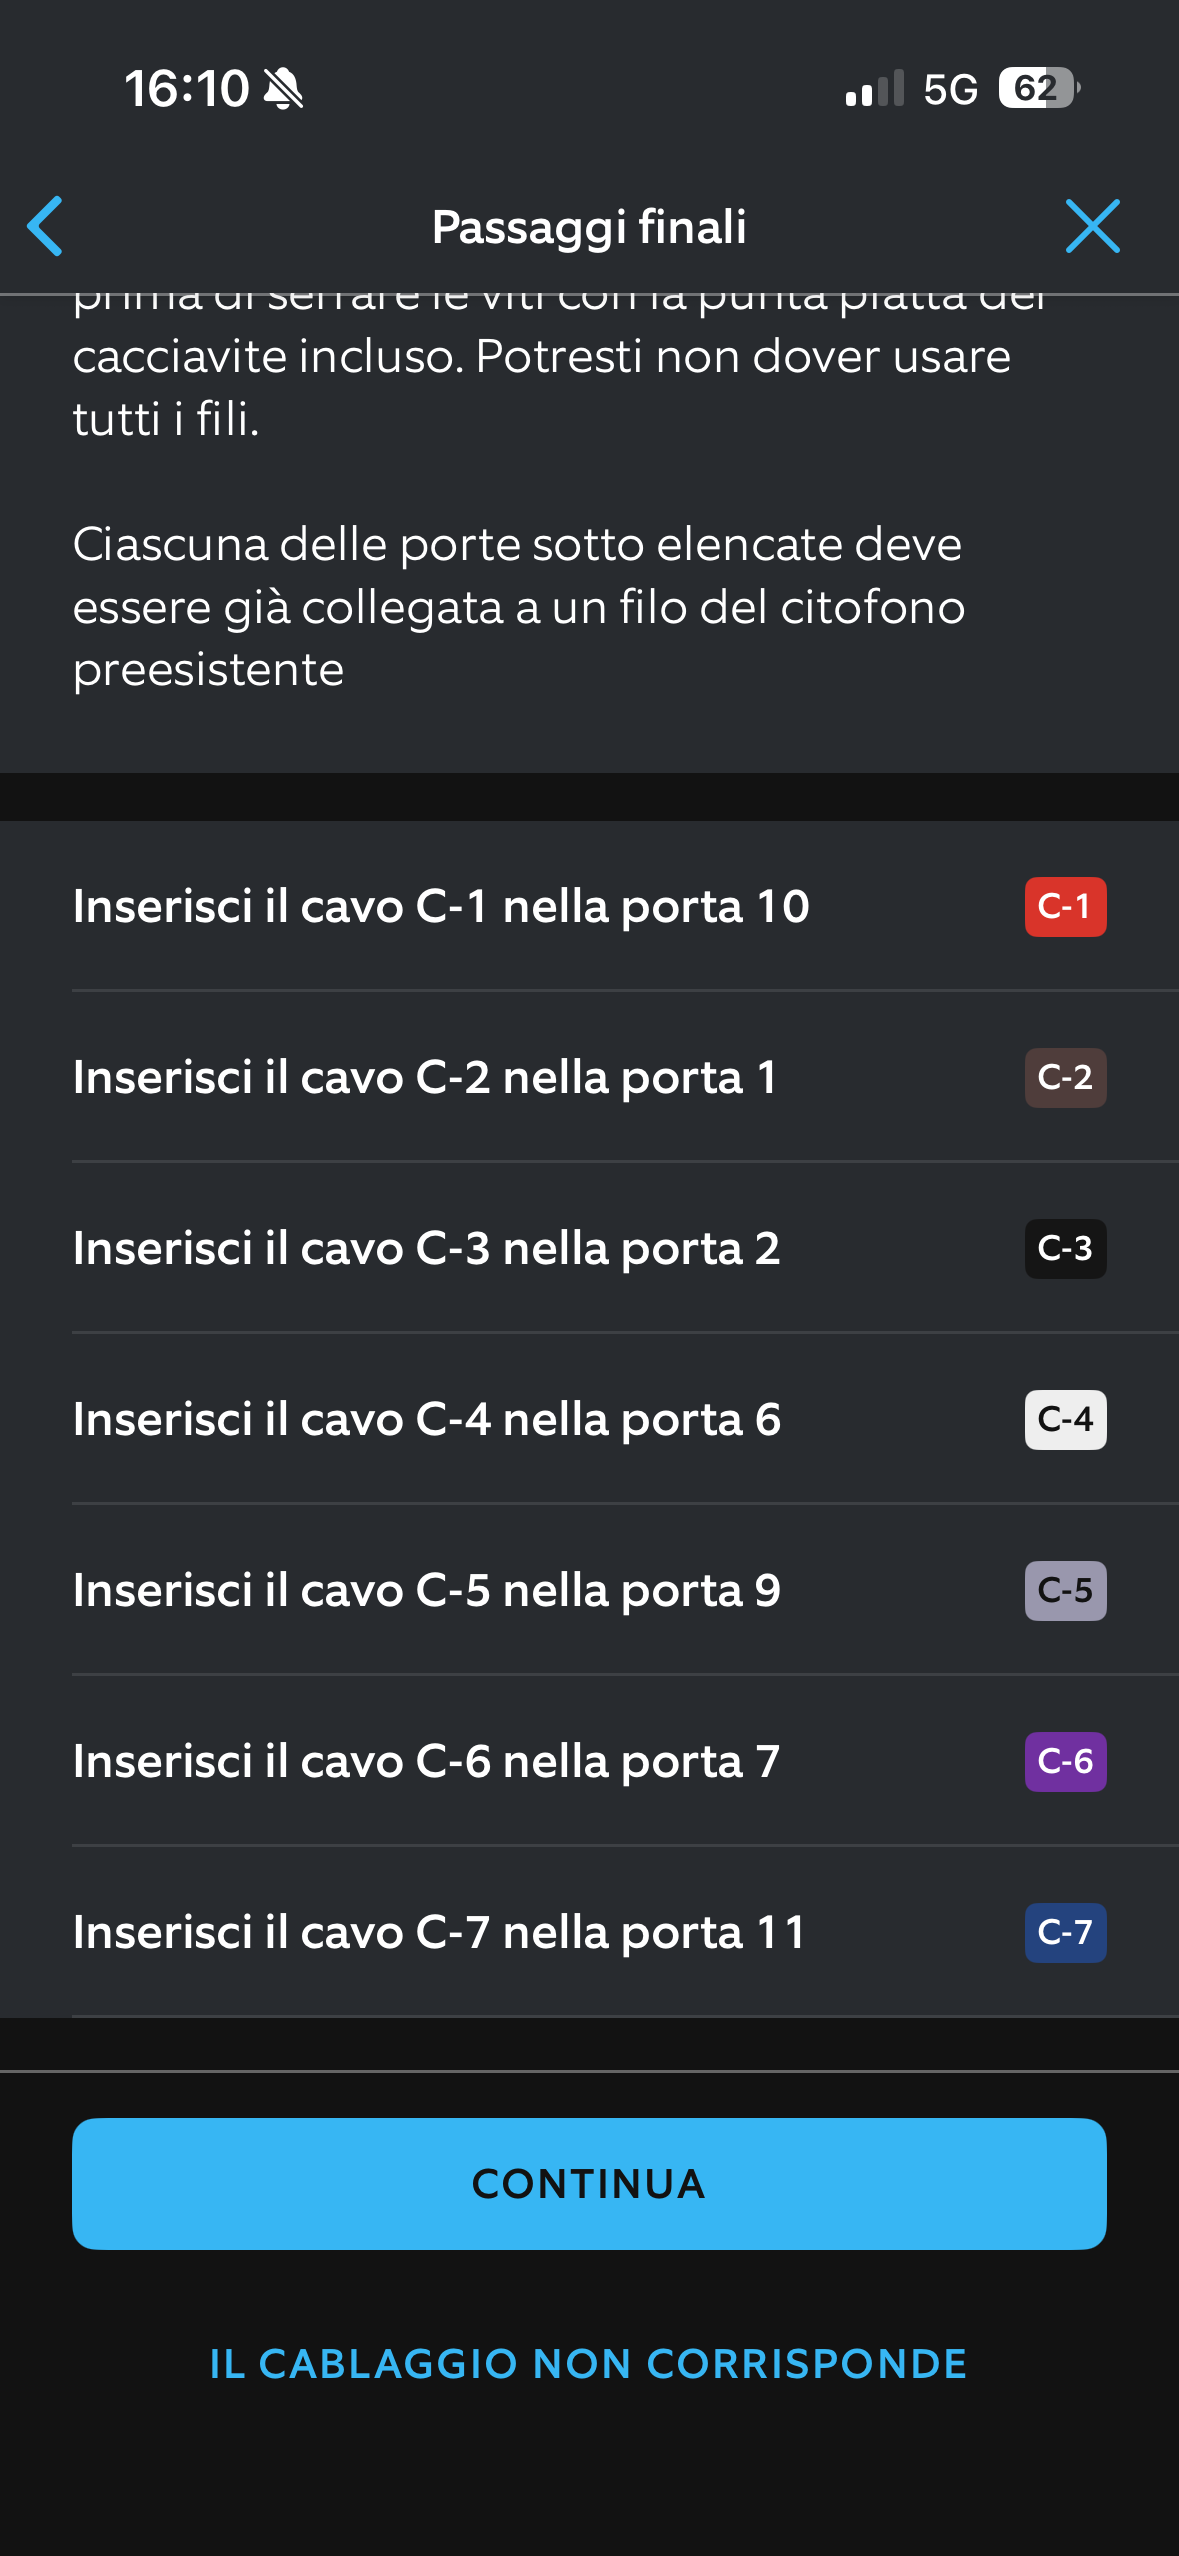Select row for cable C-4 port 6
The height and width of the screenshot is (2556, 1179).
tap(427, 1420)
